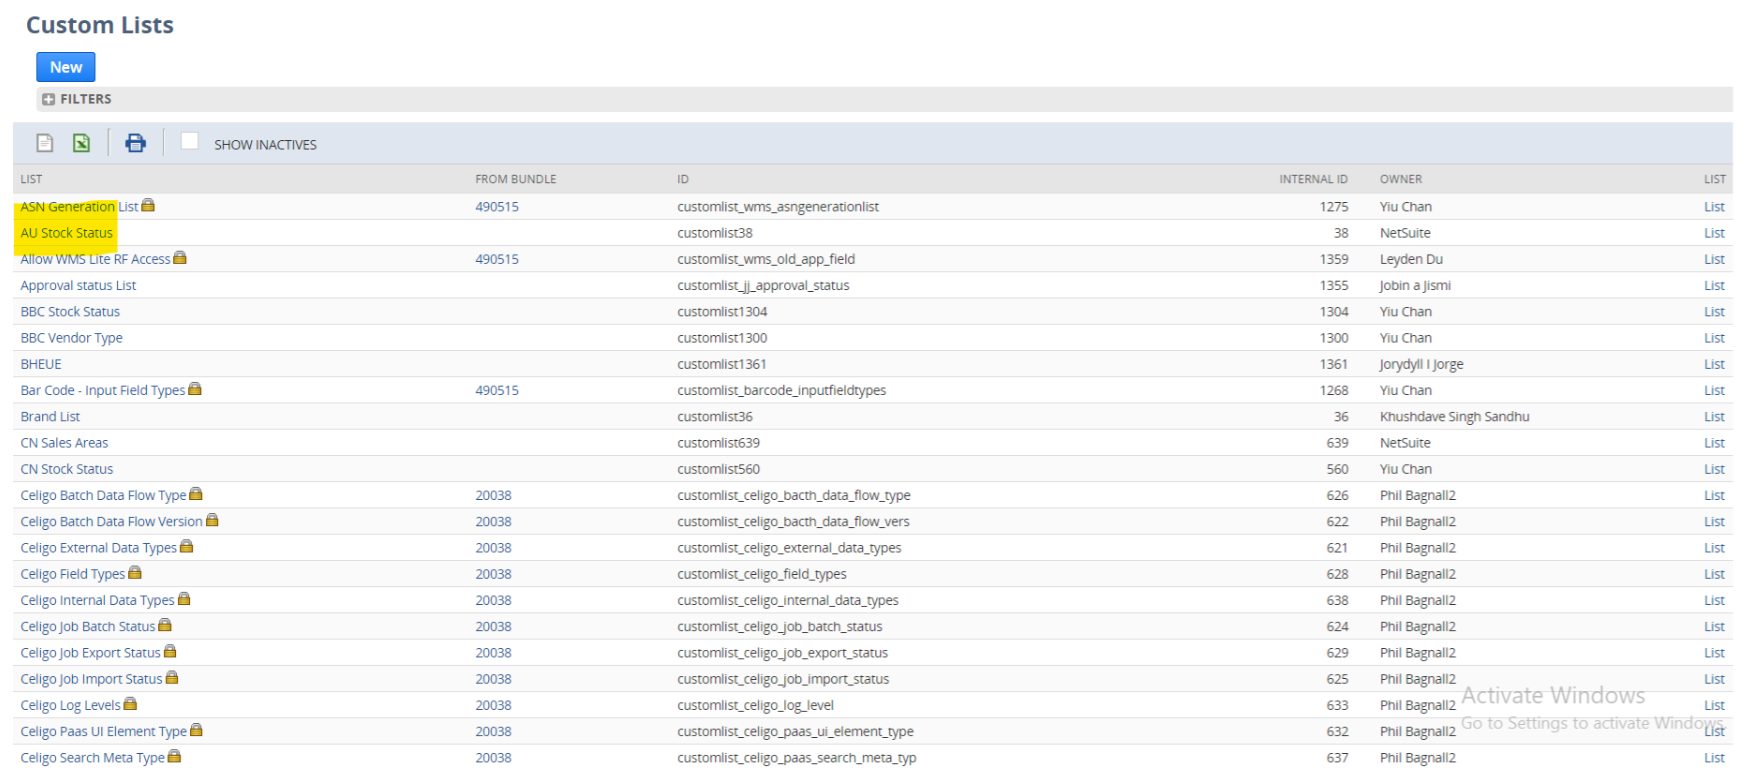
Task: Sort by Owner column header
Action: pyautogui.click(x=1400, y=179)
